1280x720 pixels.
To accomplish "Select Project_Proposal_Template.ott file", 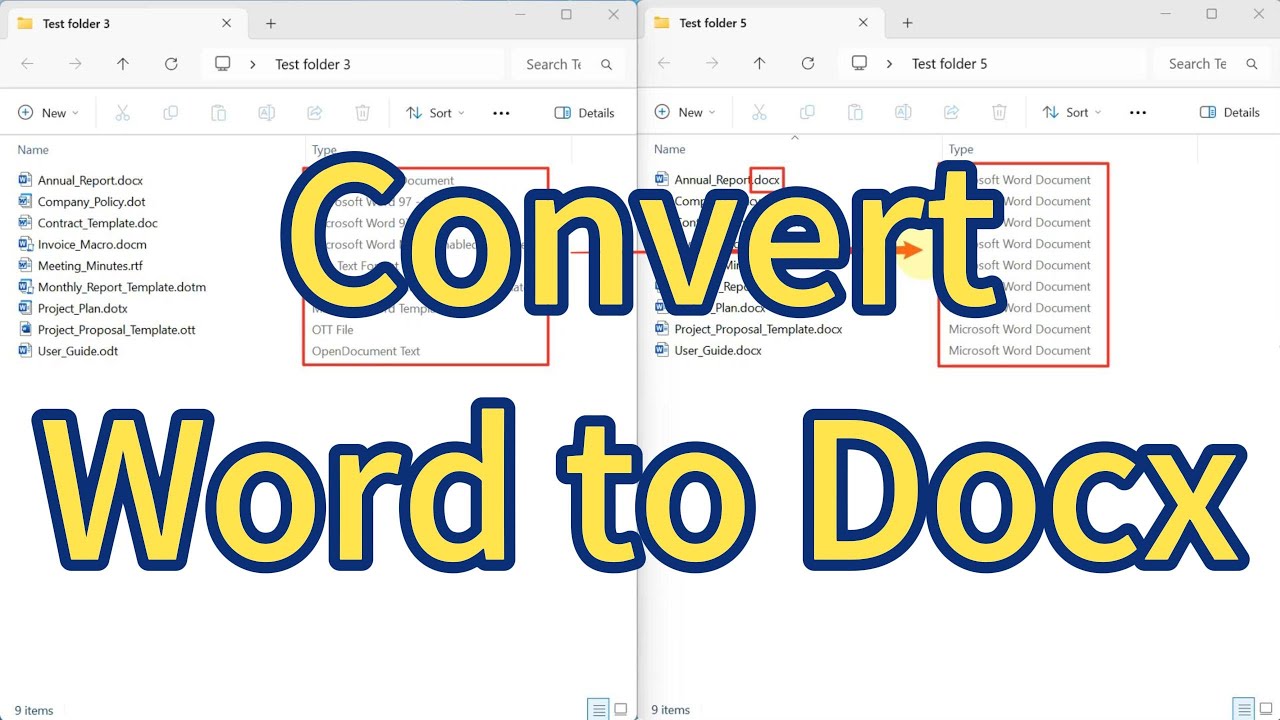I will click(x=106, y=329).
